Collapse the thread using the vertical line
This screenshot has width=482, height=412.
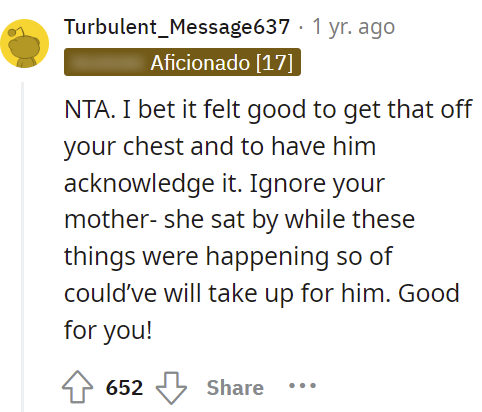23,247
